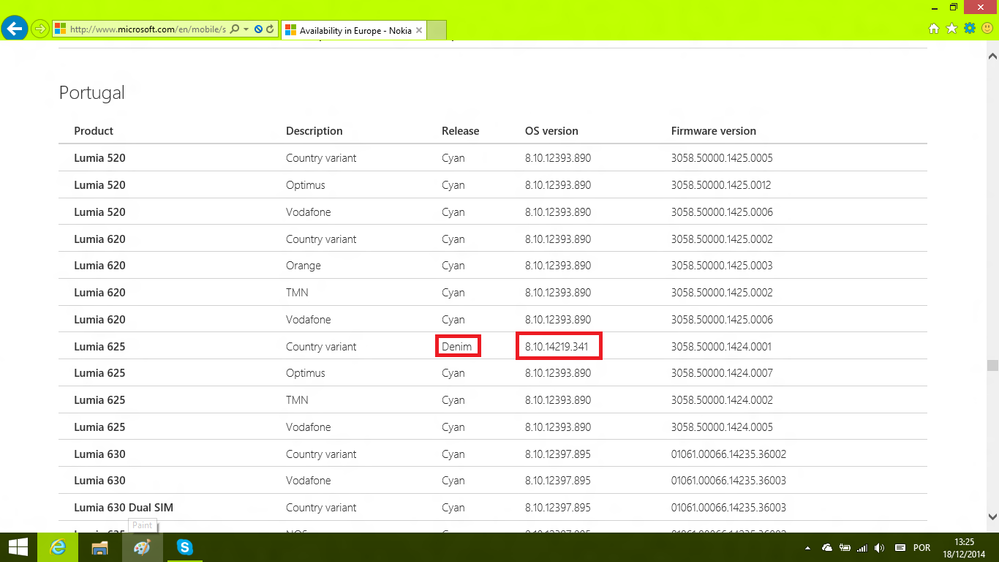
Task: Expand the address bar autocomplete dropdown arrow
Action: (246, 30)
